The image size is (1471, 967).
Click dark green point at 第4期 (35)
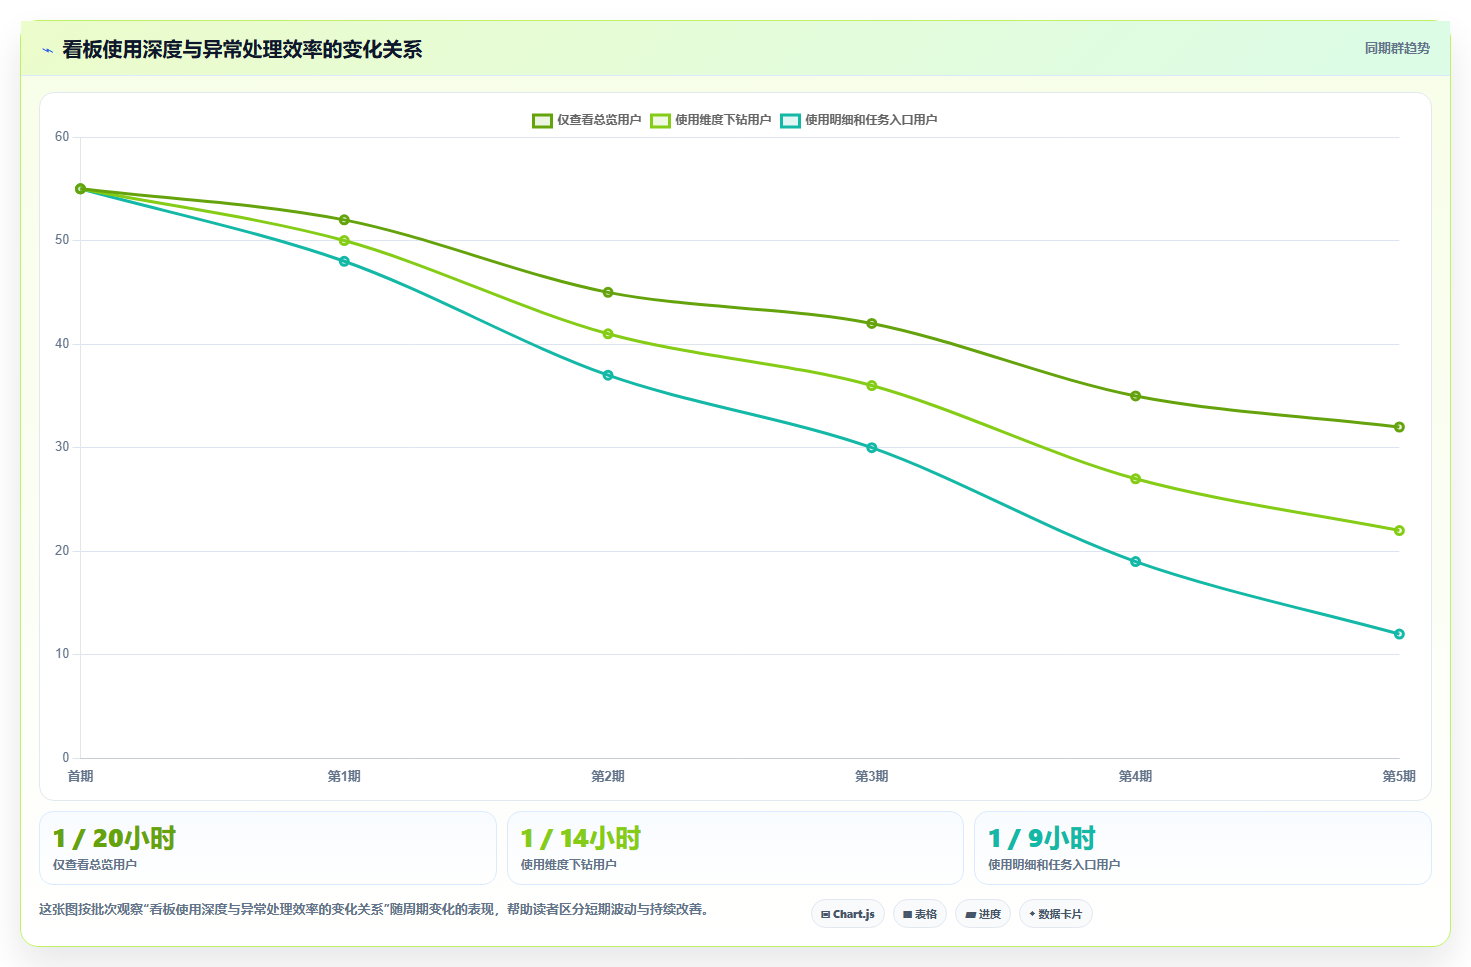(1136, 396)
